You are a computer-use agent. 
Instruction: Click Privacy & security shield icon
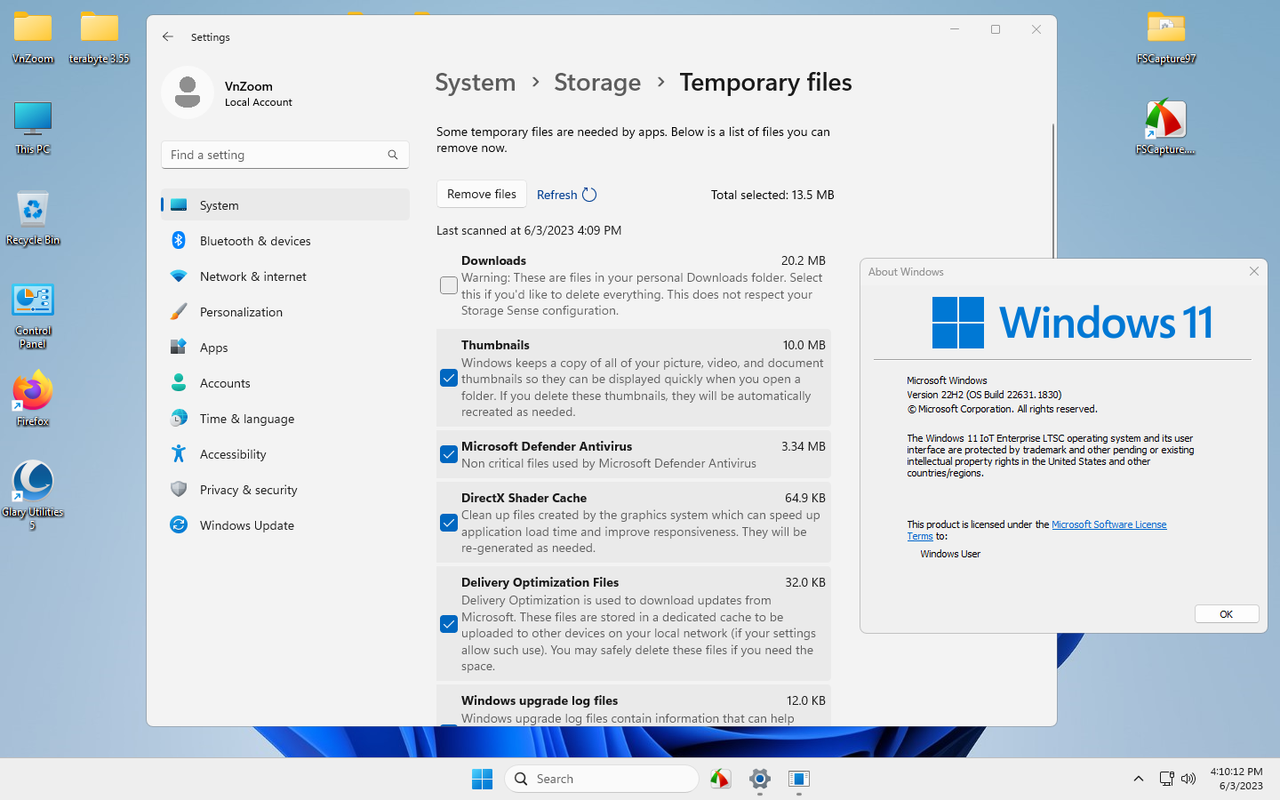(x=179, y=489)
